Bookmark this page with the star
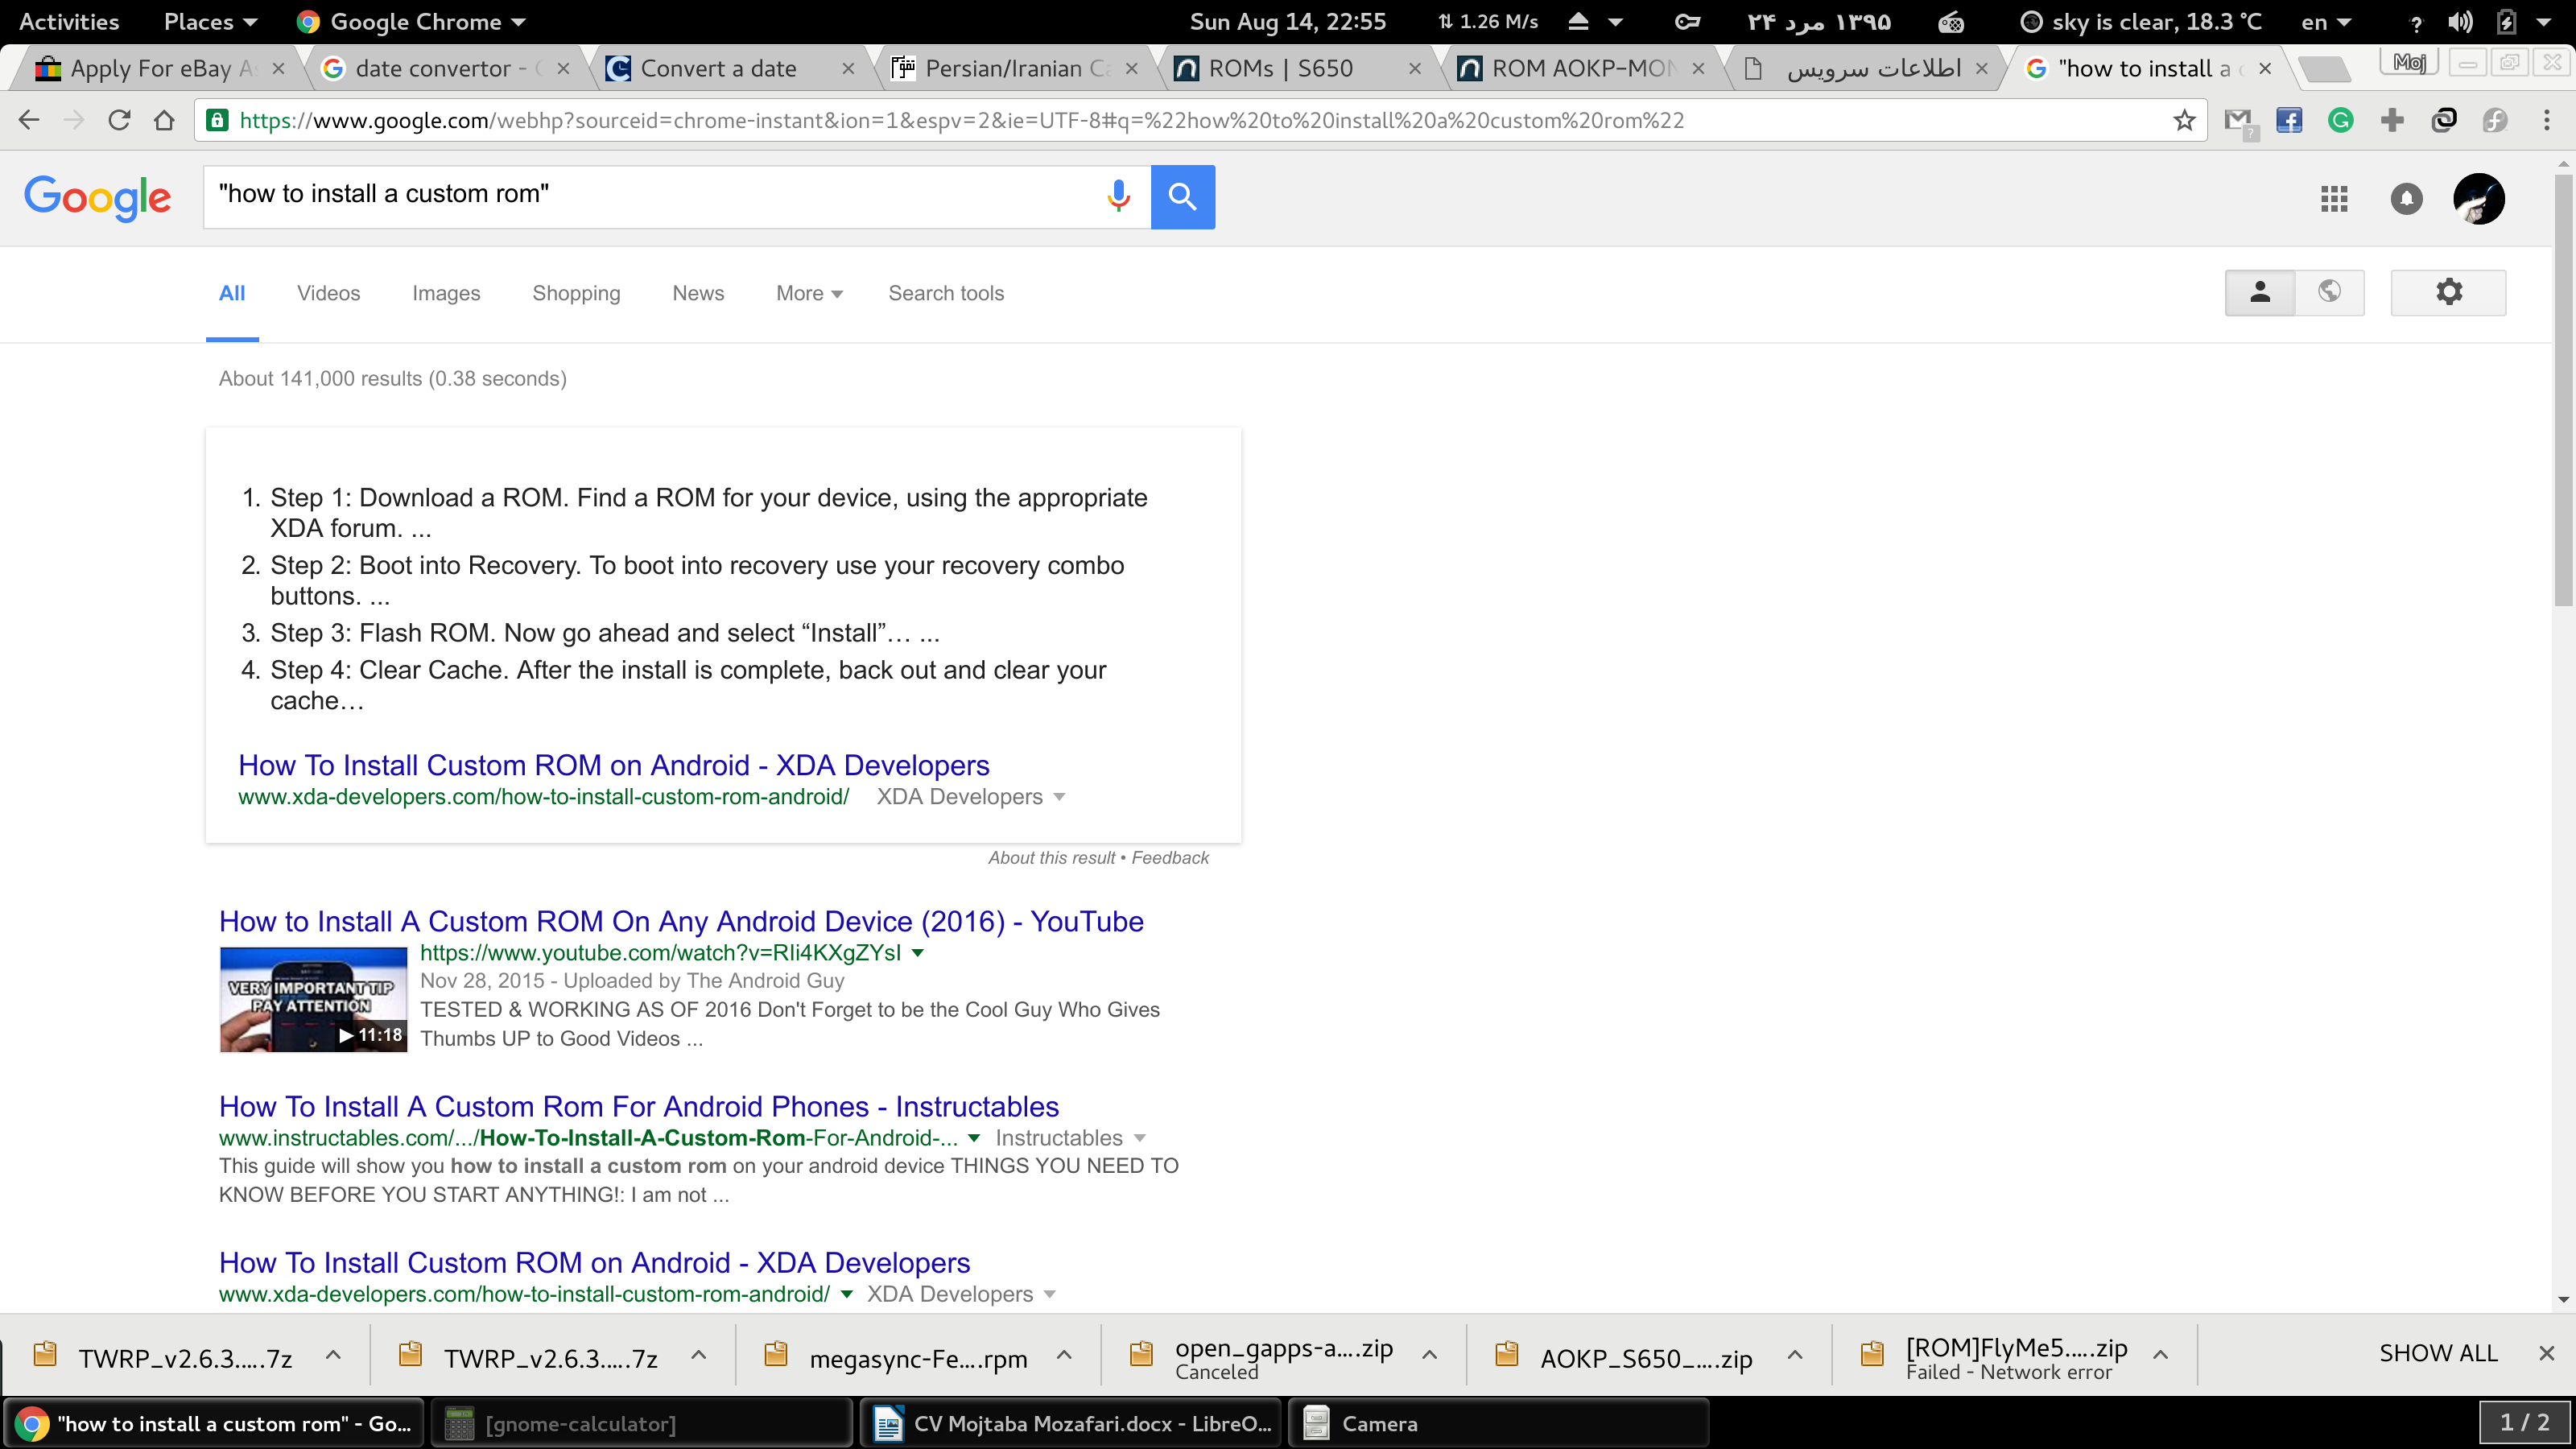Screen dimensions: 2576x1449 pos(2184,121)
